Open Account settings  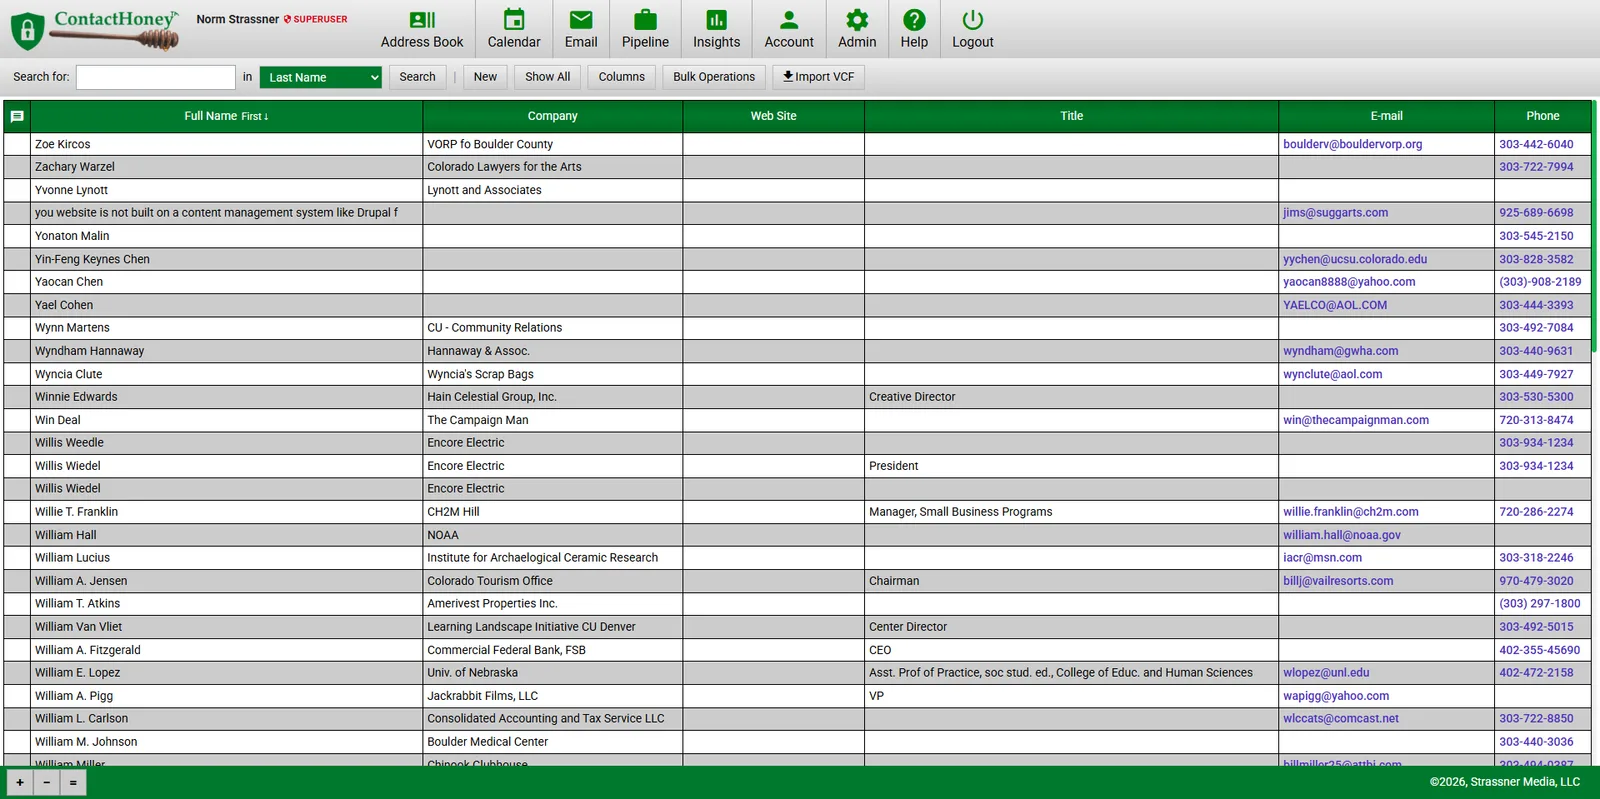pos(789,29)
